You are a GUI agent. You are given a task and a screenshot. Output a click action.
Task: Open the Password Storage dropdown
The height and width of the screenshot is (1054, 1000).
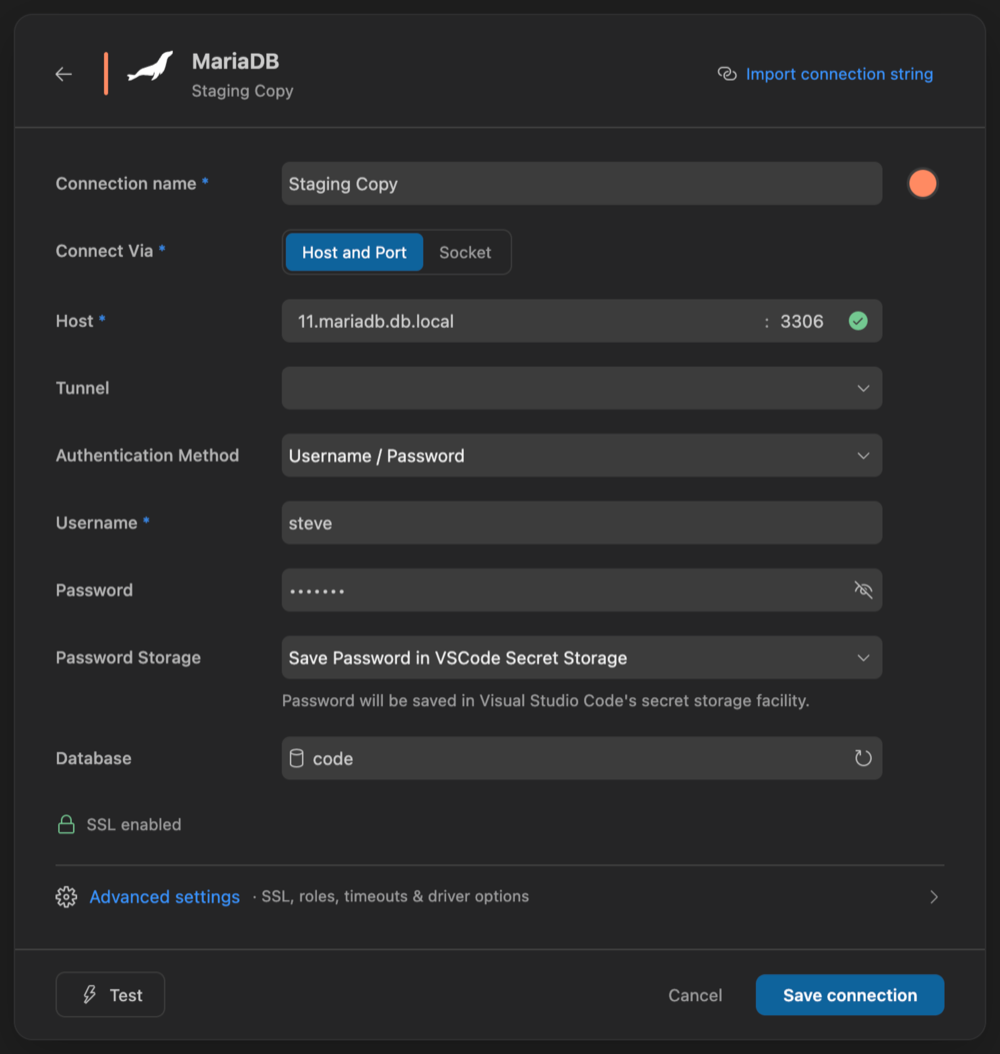pos(582,657)
